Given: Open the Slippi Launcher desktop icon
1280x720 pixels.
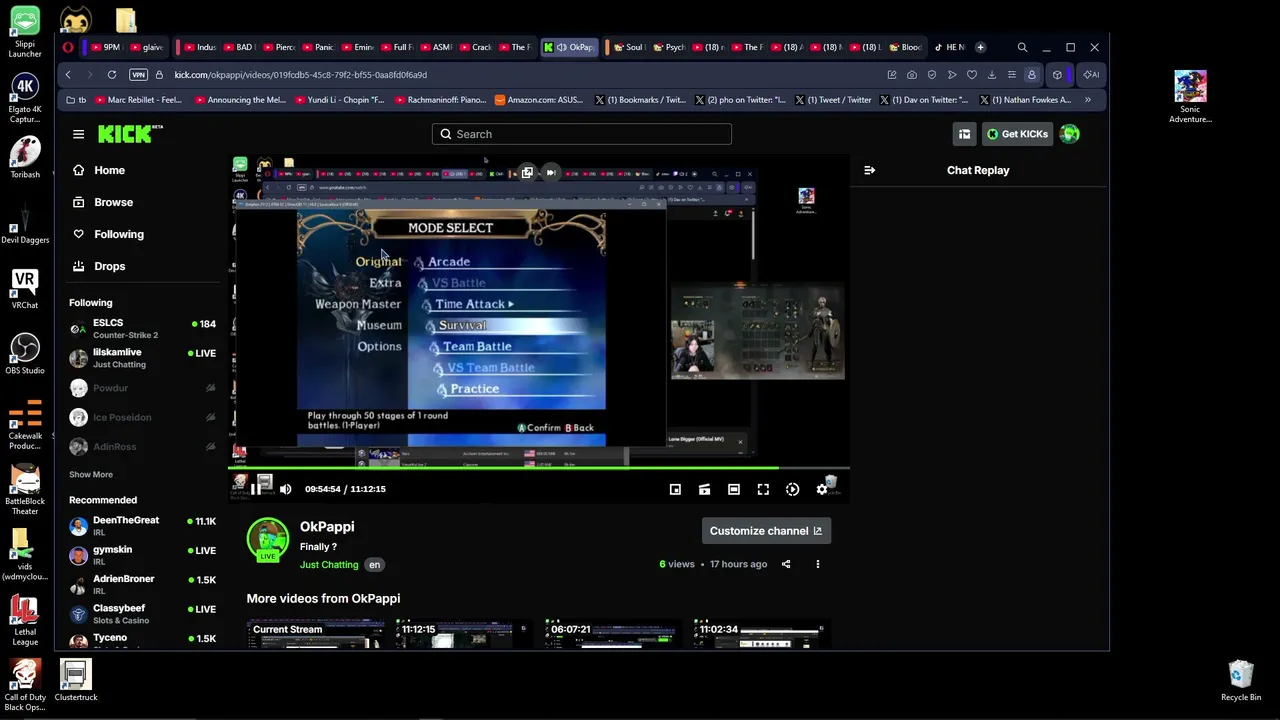Looking at the screenshot, I should coord(25,33).
